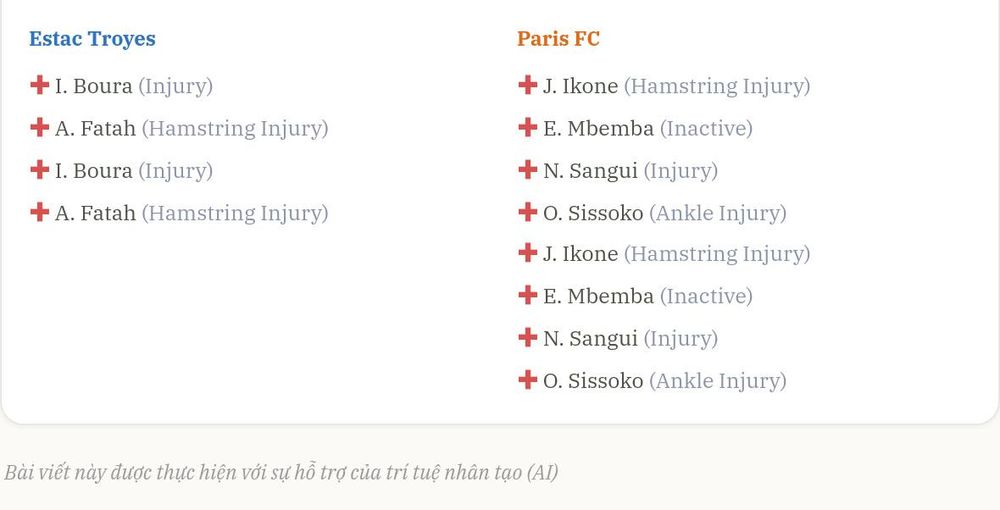Select the first J. Ikone player name
This screenshot has width=1000, height=510.
click(x=580, y=85)
